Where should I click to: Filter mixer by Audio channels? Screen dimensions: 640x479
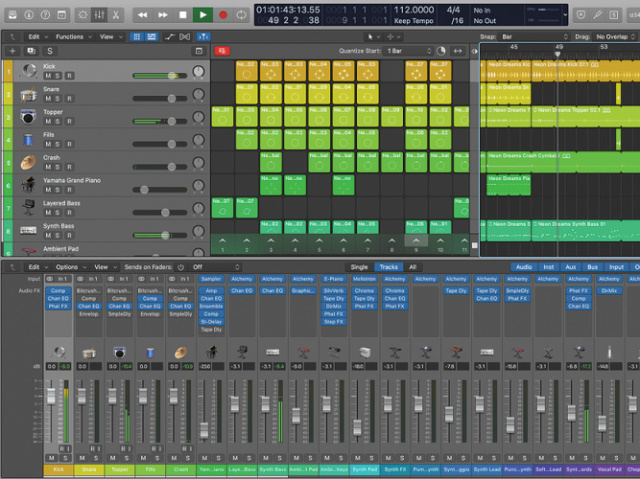[524, 267]
